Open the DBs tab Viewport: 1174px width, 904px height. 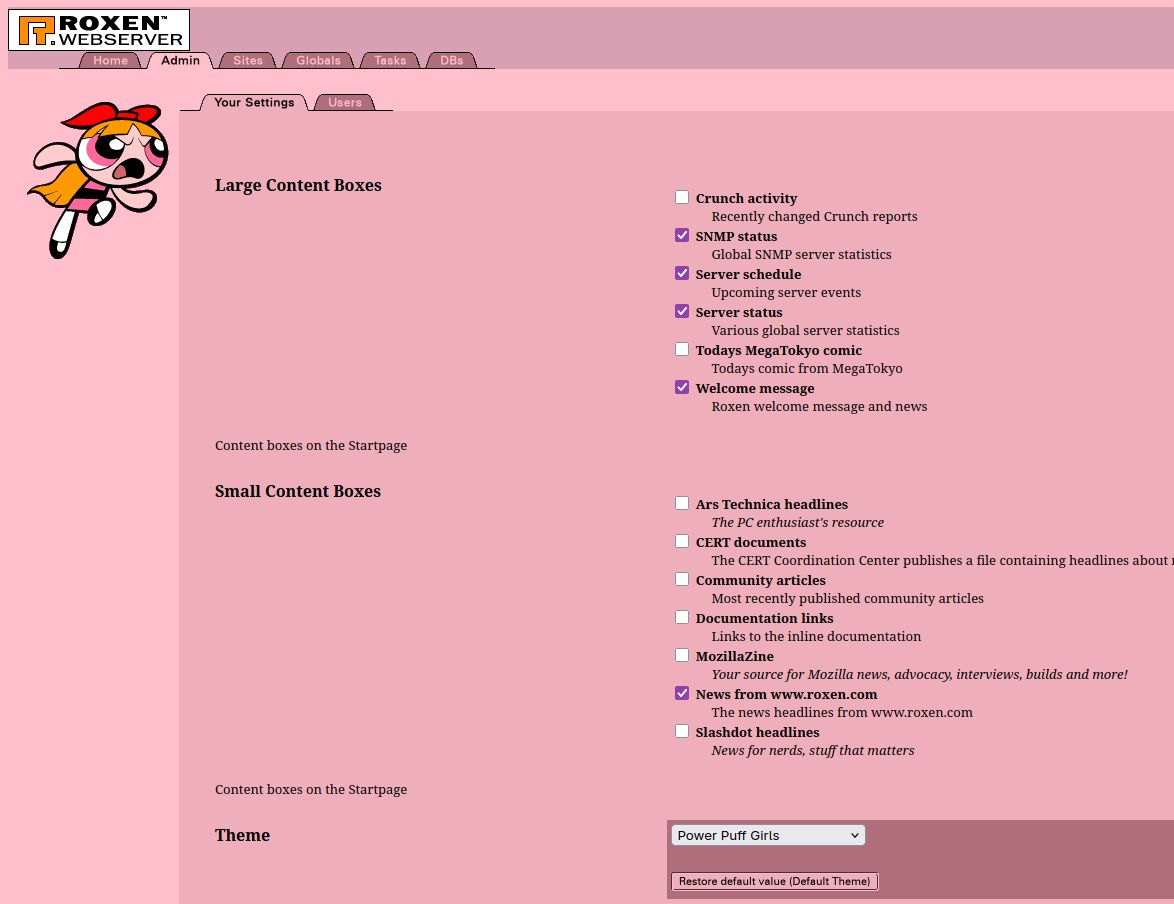(x=451, y=61)
